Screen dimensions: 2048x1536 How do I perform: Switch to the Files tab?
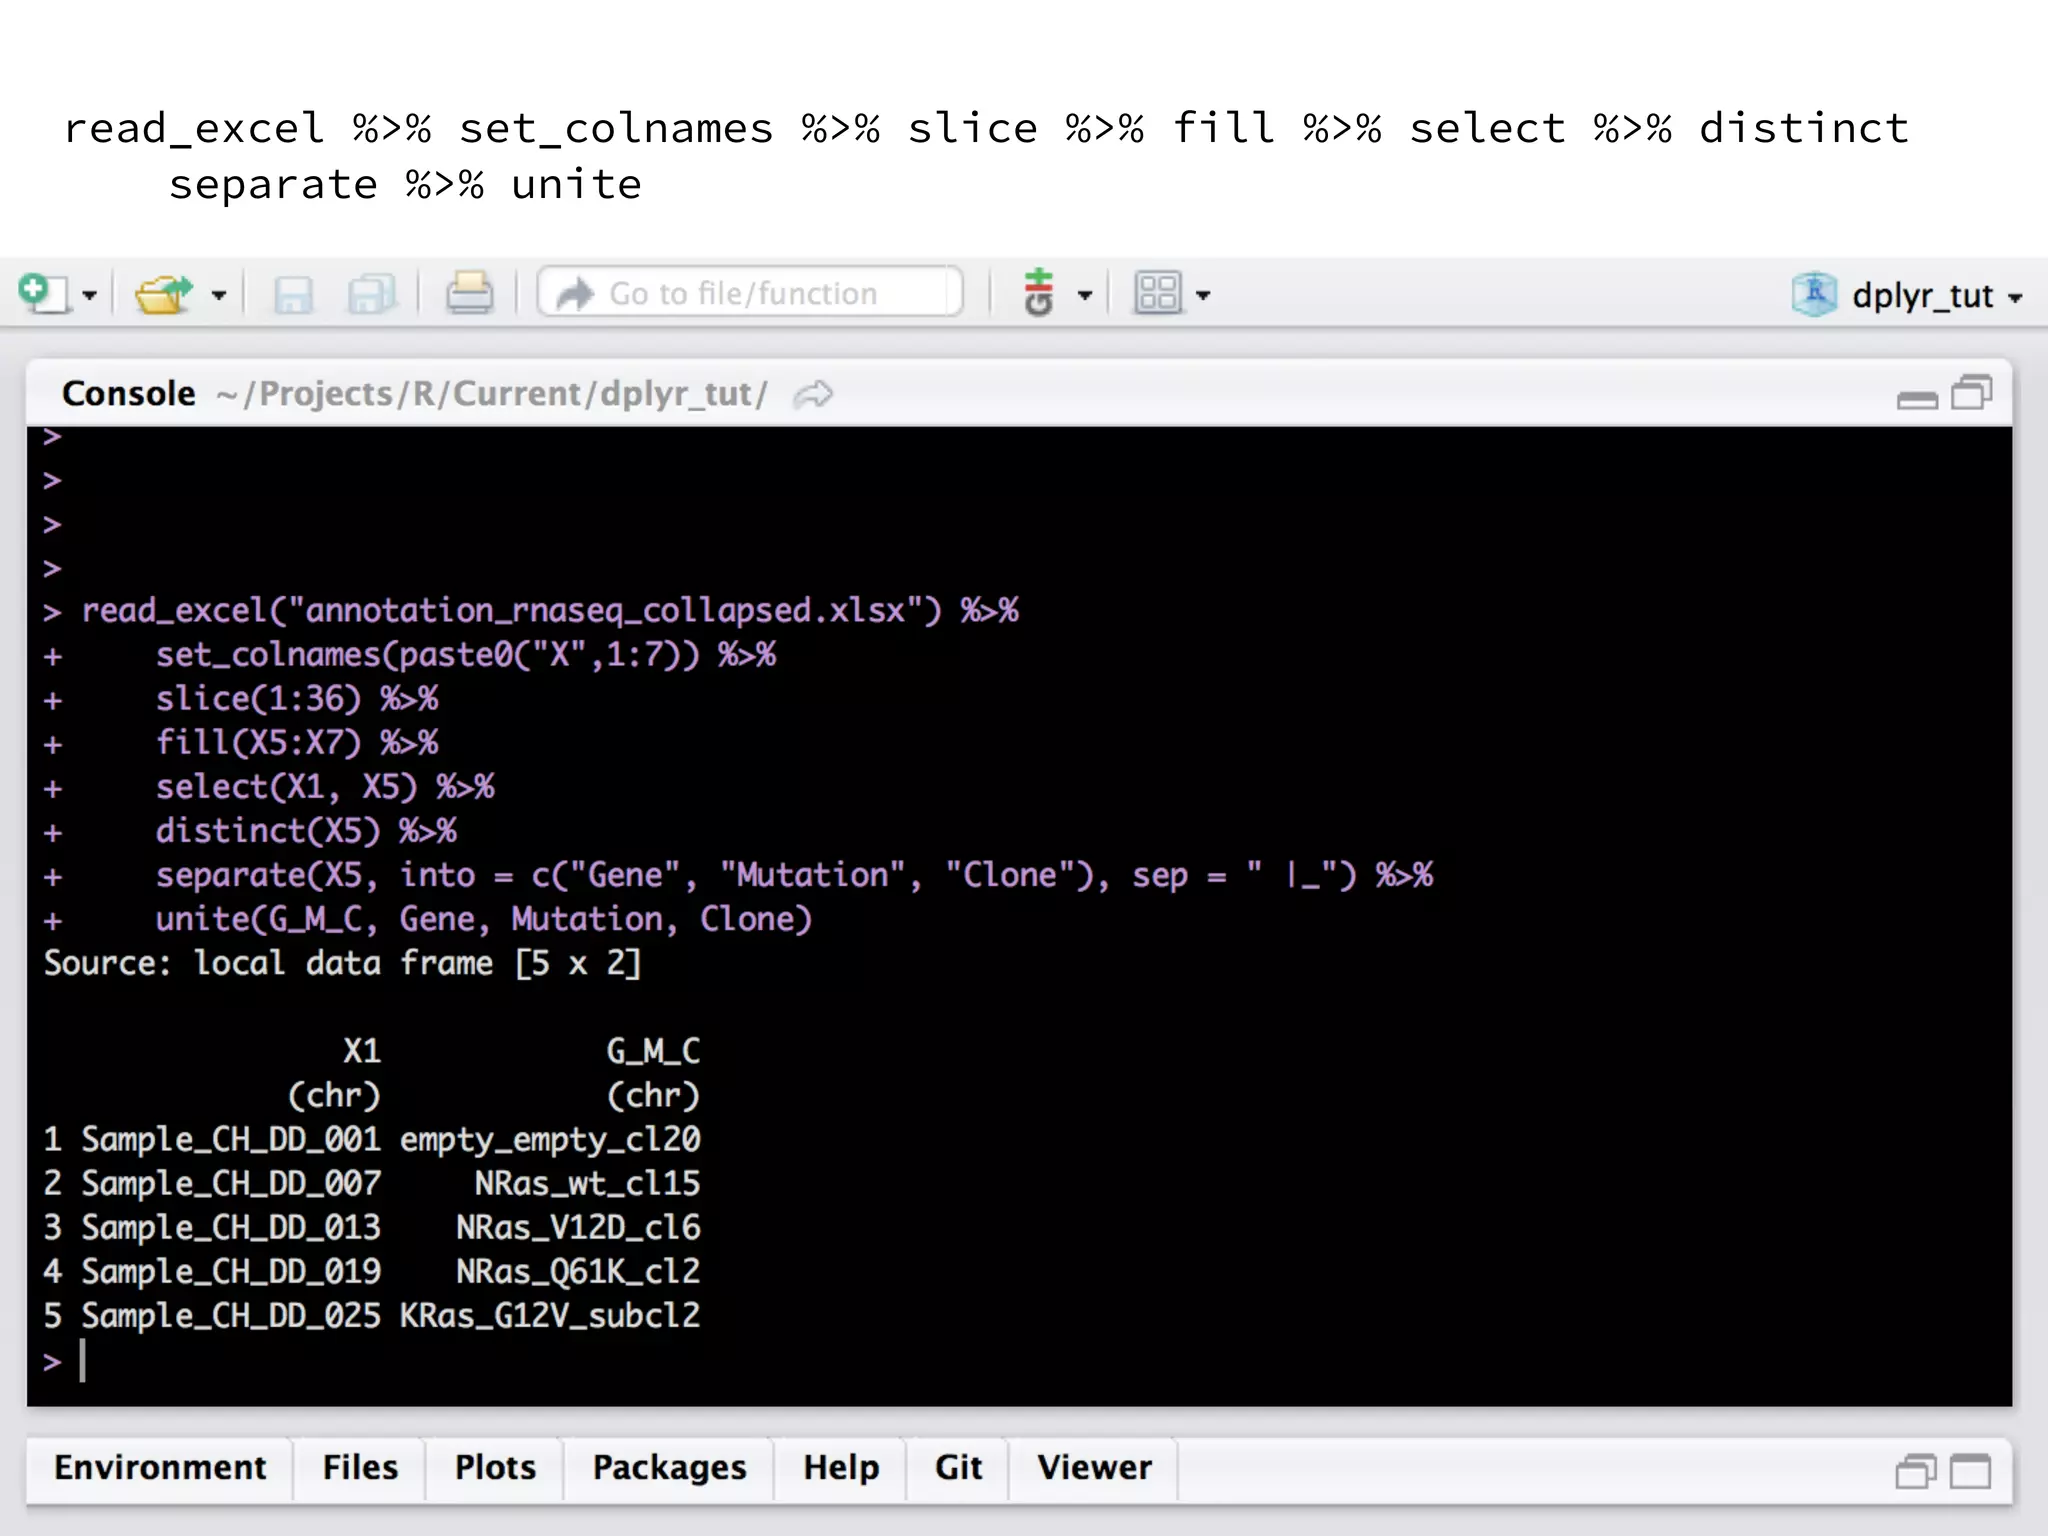(x=360, y=1467)
